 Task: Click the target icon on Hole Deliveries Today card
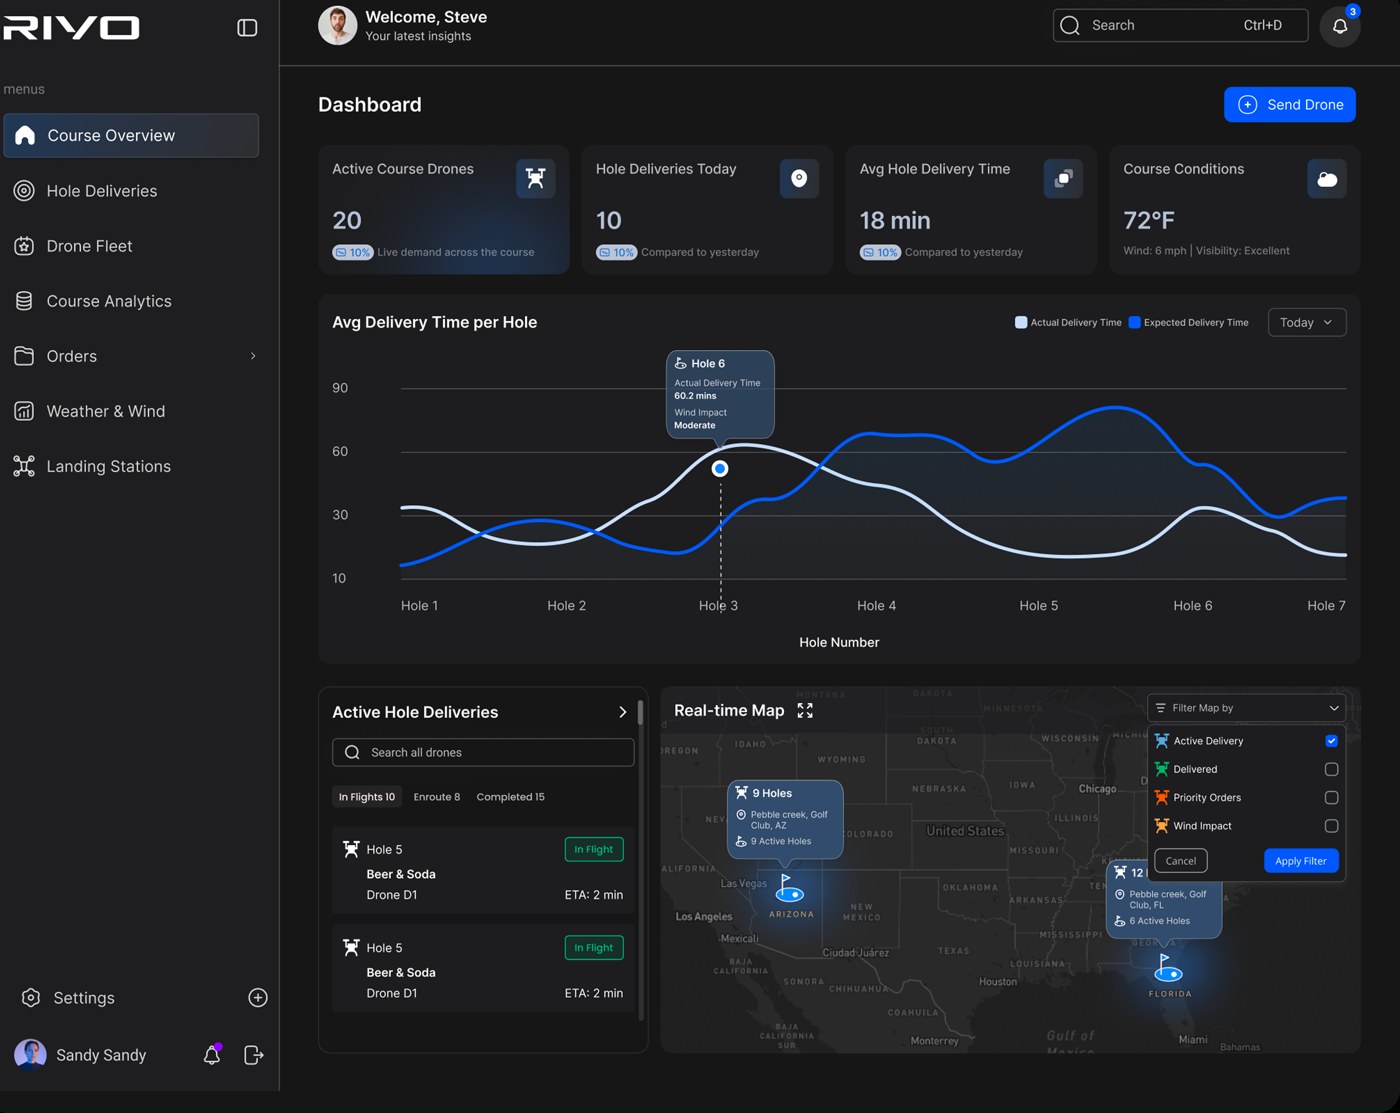point(799,178)
